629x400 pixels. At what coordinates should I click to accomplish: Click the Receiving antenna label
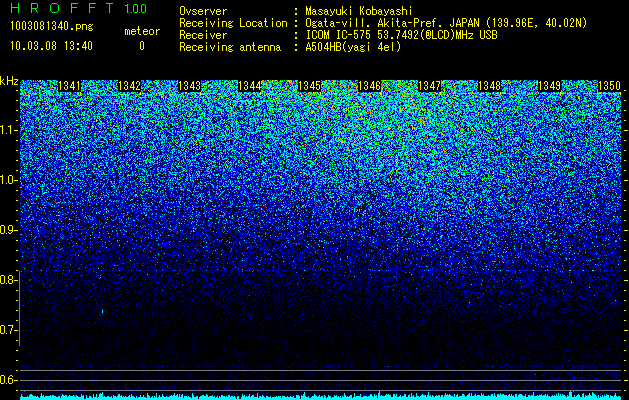pyautogui.click(x=230, y=47)
